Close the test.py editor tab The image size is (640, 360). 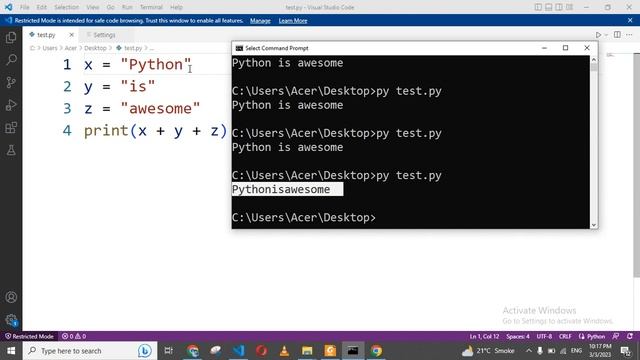[x=71, y=35]
